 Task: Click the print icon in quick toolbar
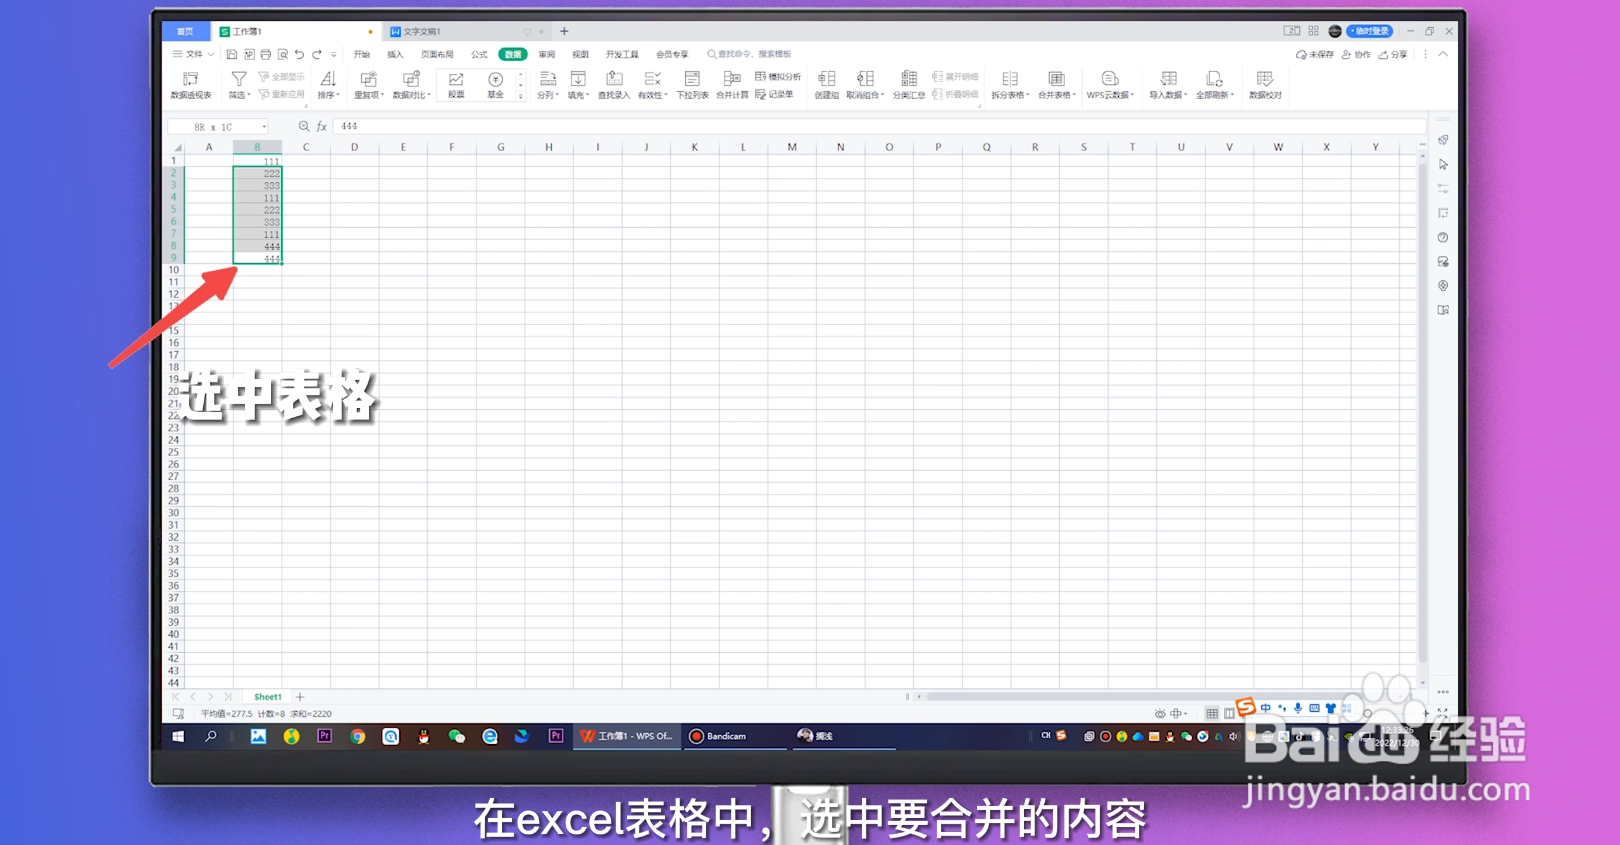(266, 54)
